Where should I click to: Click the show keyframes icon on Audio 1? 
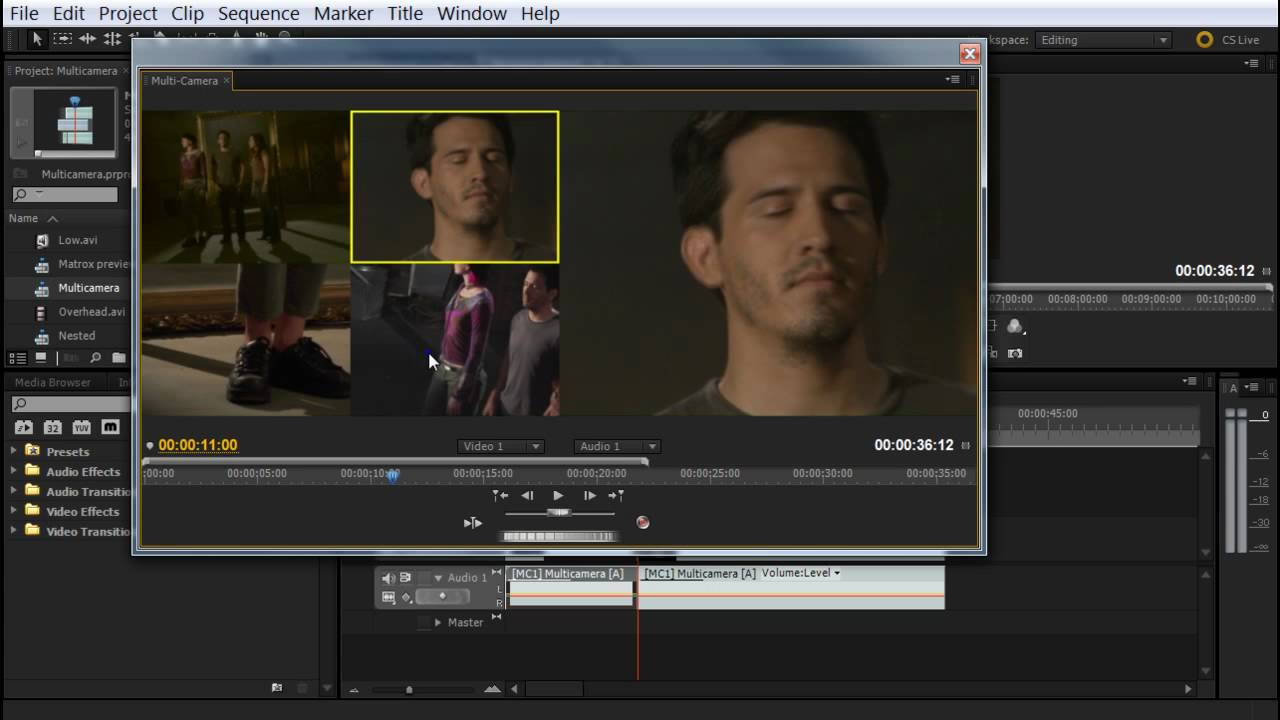[x=406, y=597]
